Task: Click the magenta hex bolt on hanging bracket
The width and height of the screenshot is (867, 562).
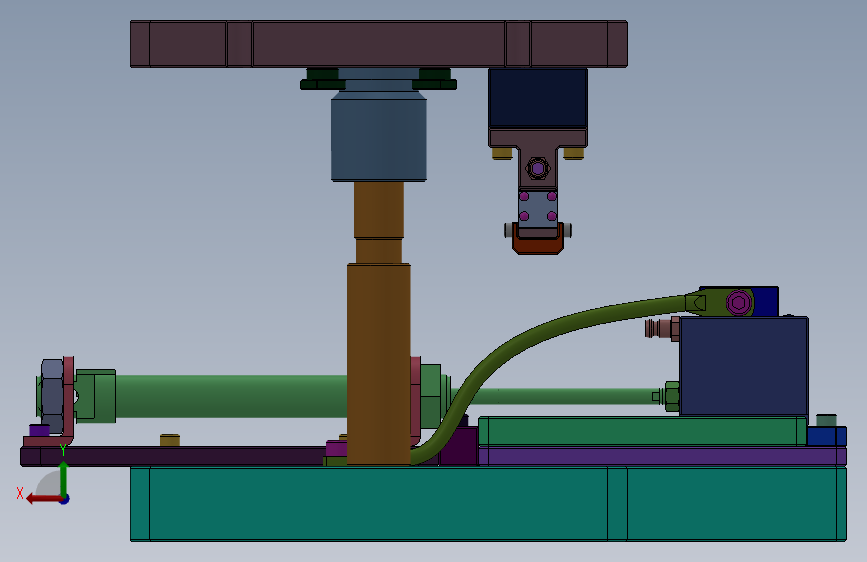Action: point(537,168)
